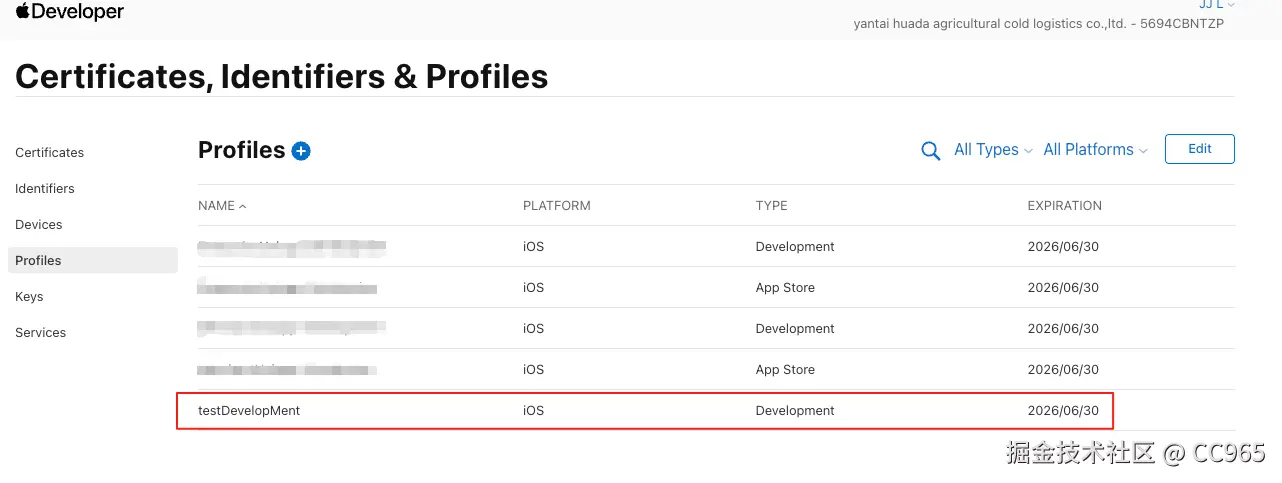This screenshot has height=483, width=1282.
Task: Add a new profile with plus icon
Action: (x=301, y=151)
